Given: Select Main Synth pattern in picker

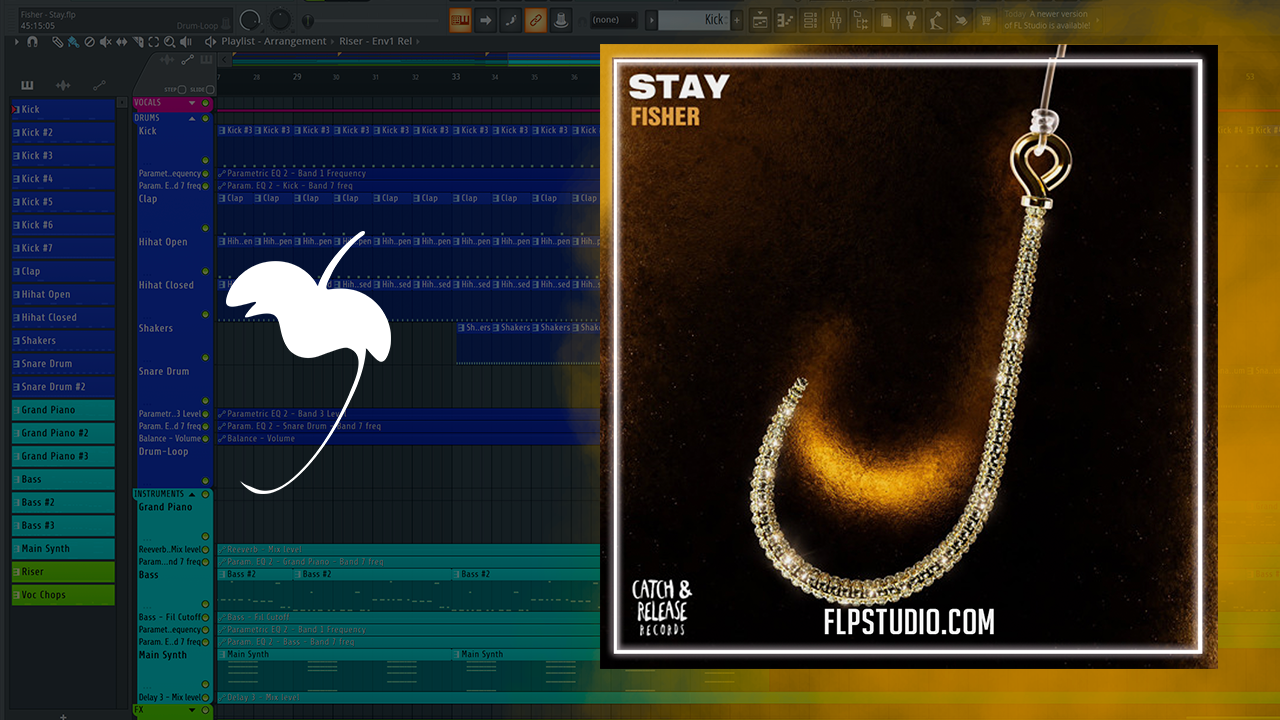Looking at the screenshot, I should click(x=63, y=548).
